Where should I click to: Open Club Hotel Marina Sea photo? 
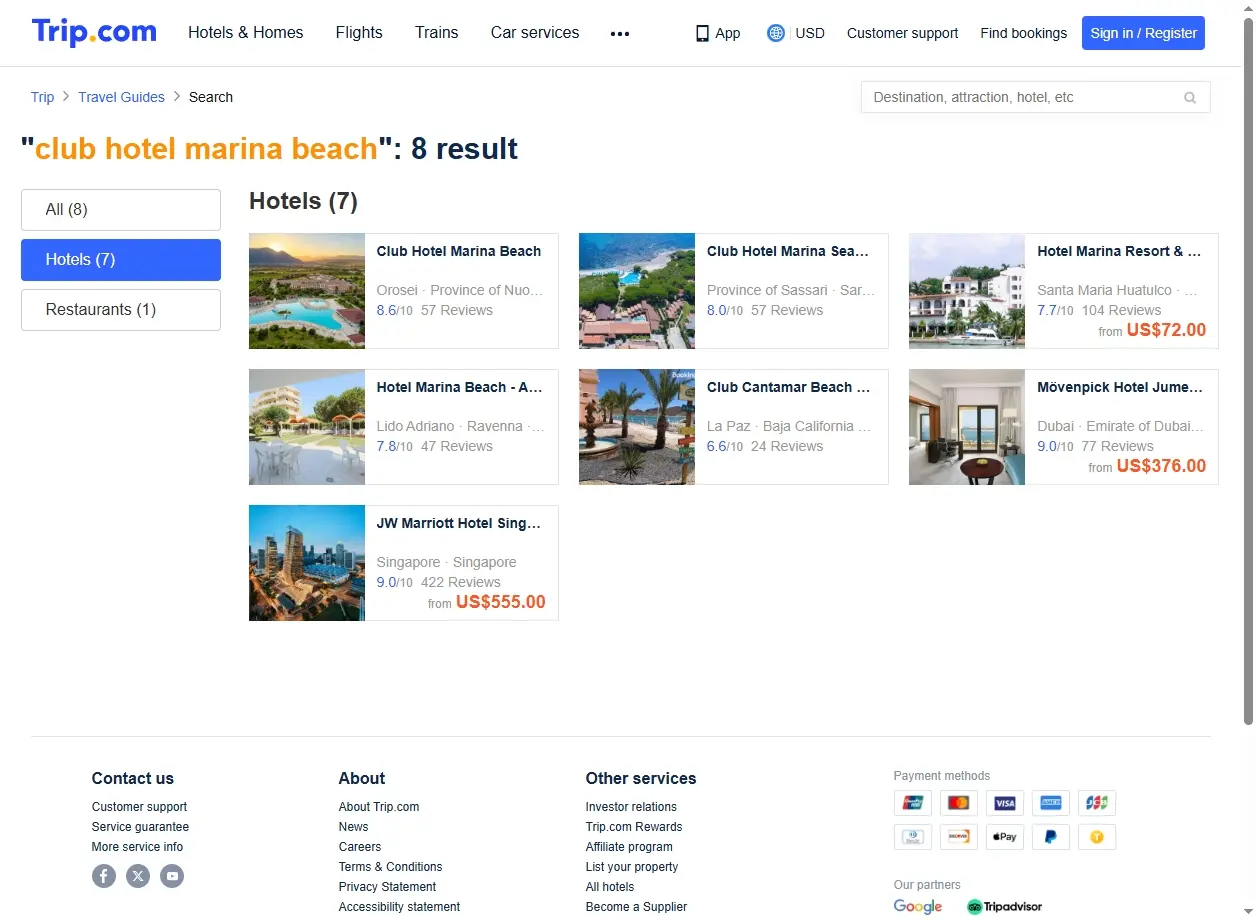[x=637, y=291]
